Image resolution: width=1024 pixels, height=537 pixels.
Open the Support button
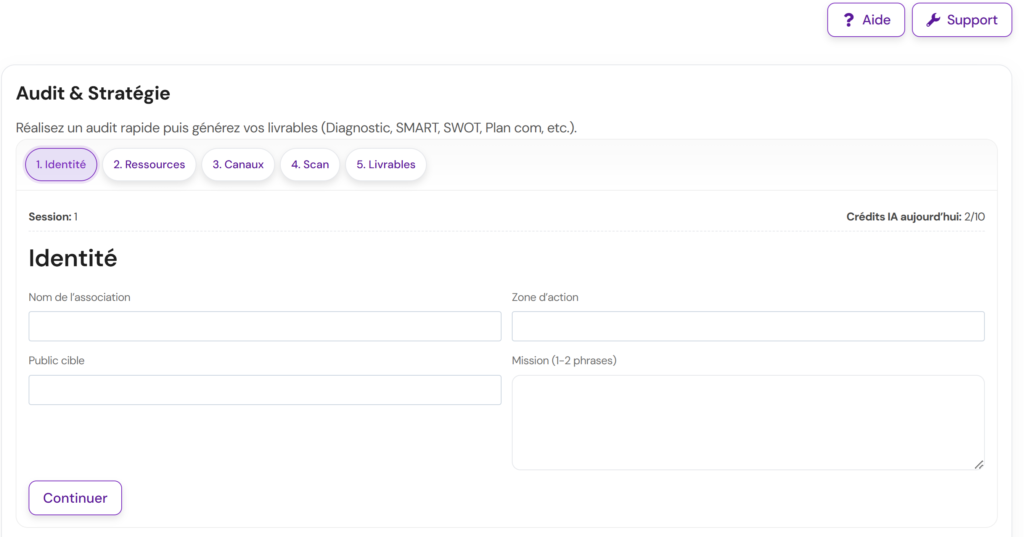coord(961,20)
